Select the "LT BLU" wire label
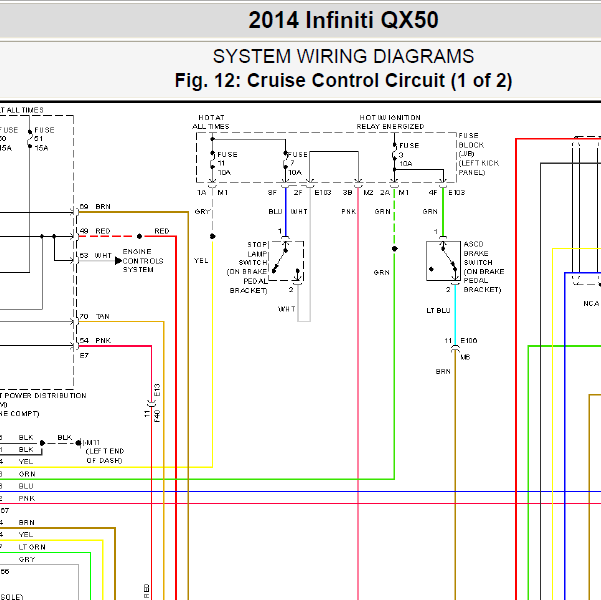The width and height of the screenshot is (601, 600). (438, 311)
